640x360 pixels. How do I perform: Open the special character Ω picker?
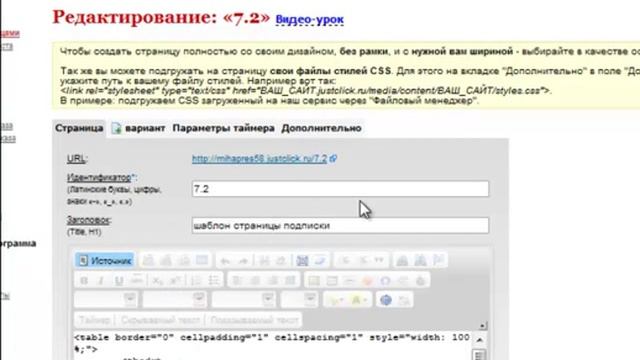385,280
